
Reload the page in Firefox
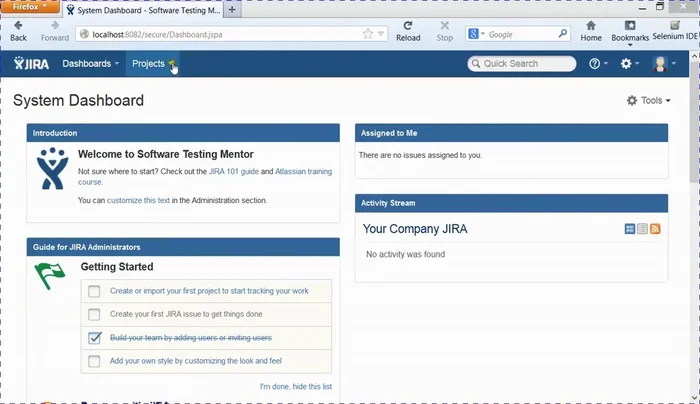408,30
